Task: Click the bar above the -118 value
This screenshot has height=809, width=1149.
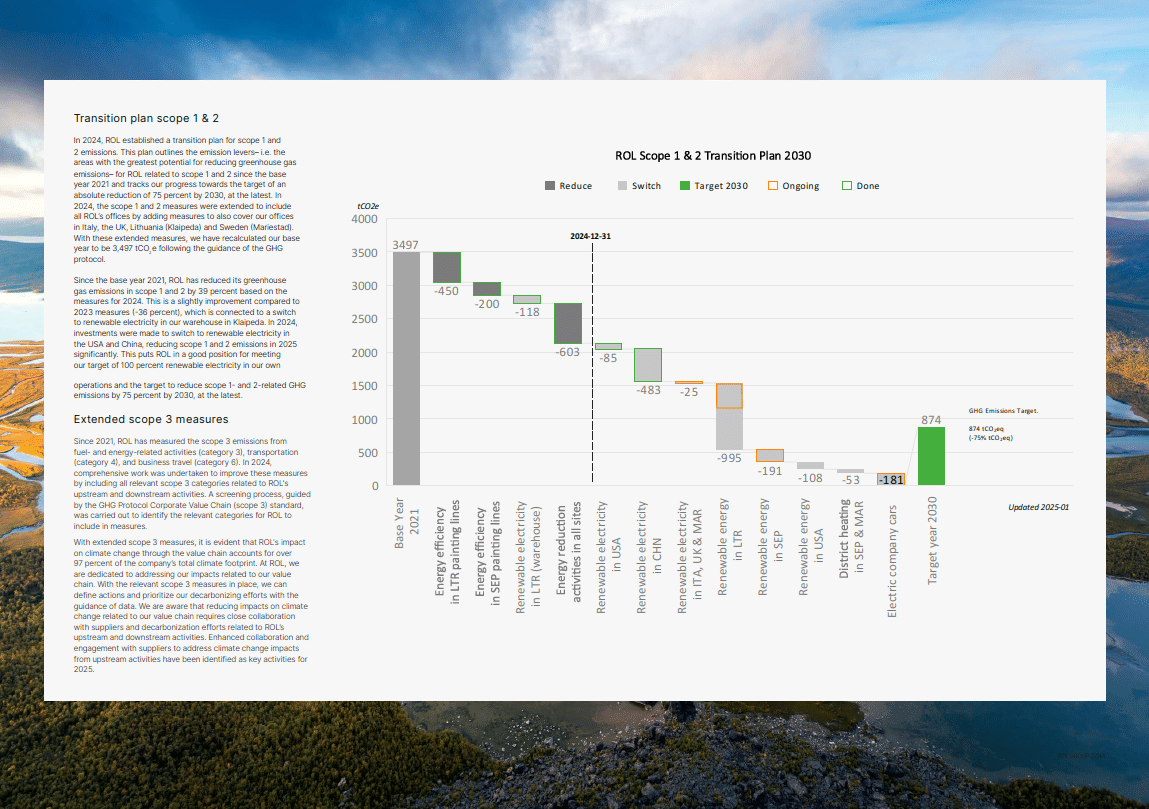Action: click(x=527, y=300)
